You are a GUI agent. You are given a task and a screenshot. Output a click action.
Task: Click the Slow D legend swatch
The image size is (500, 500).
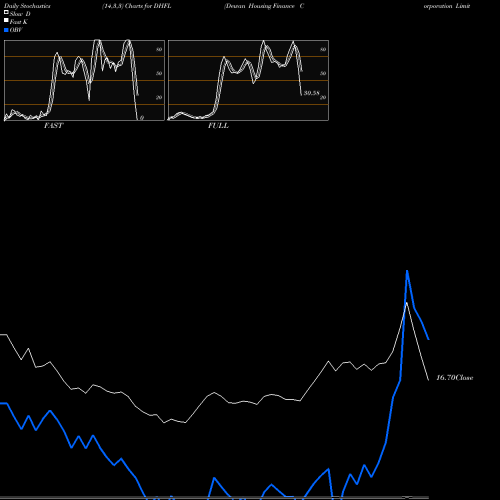click(x=6, y=12)
